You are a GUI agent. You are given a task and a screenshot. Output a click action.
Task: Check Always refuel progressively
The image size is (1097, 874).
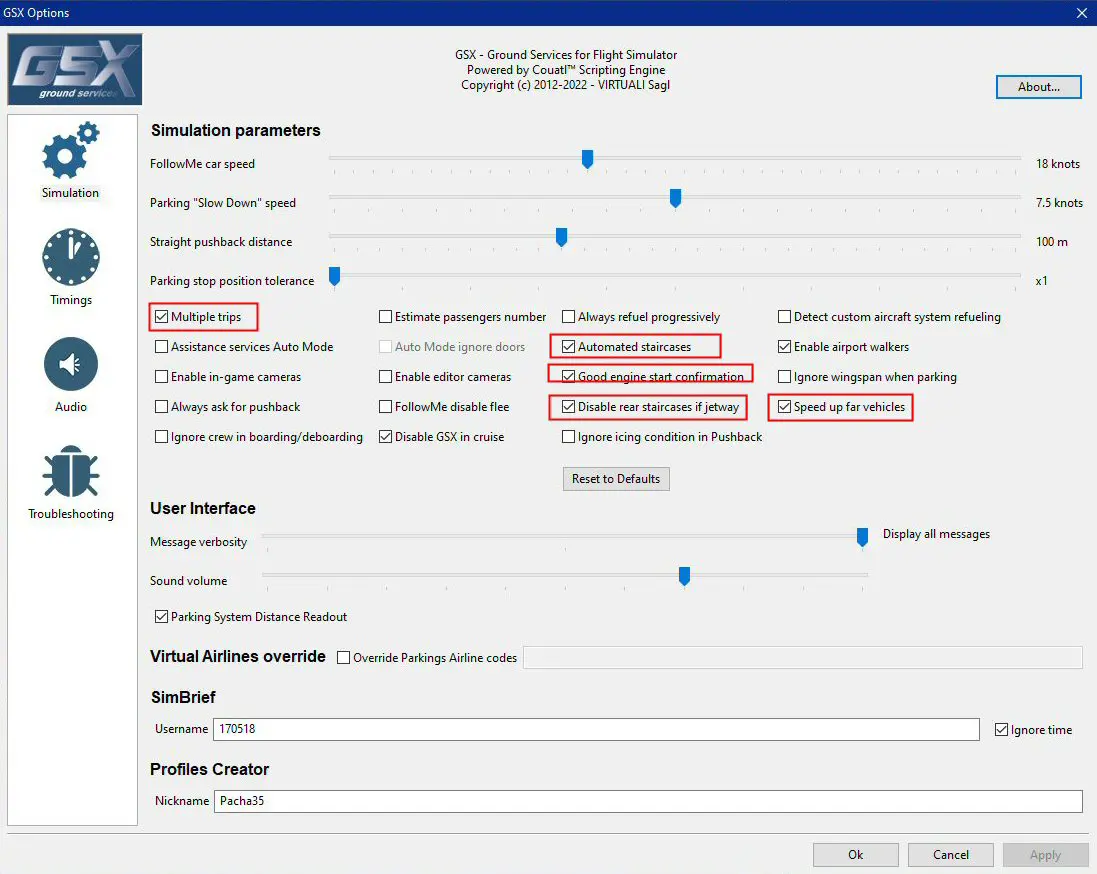click(569, 317)
